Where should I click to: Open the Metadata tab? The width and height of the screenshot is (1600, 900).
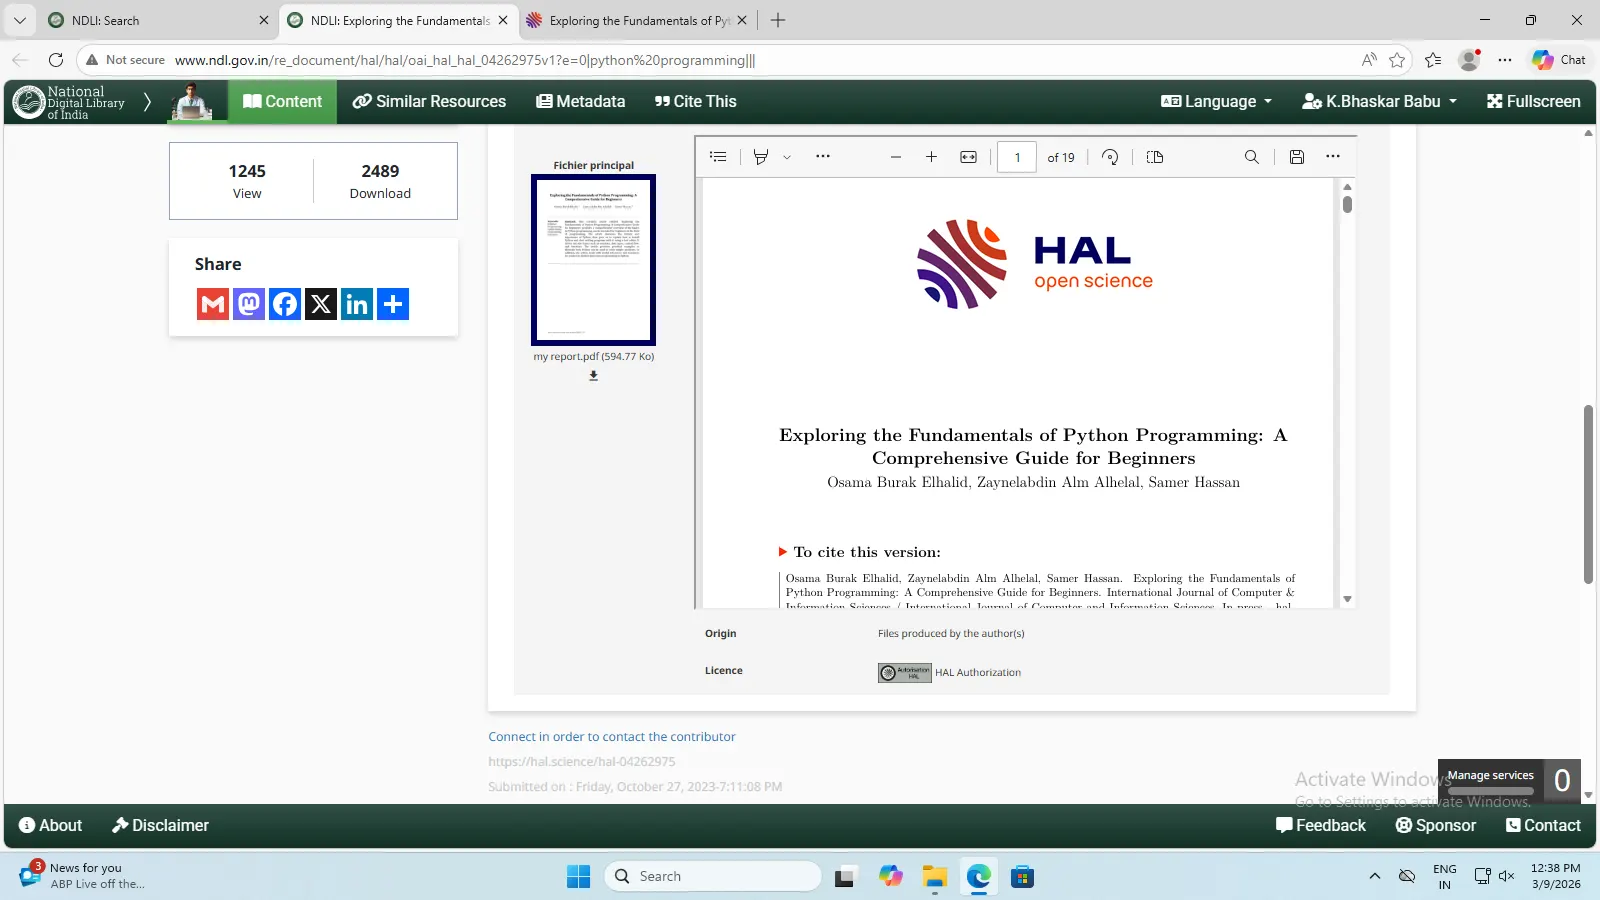(580, 101)
